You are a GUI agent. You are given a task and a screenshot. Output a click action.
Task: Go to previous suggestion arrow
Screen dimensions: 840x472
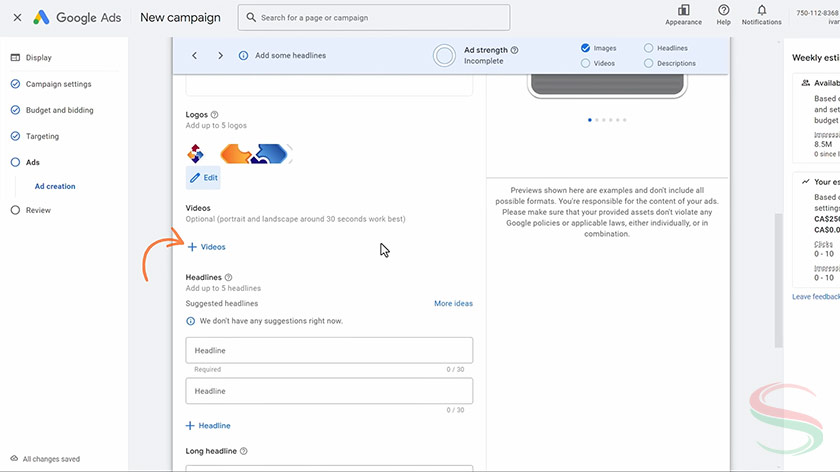194,56
